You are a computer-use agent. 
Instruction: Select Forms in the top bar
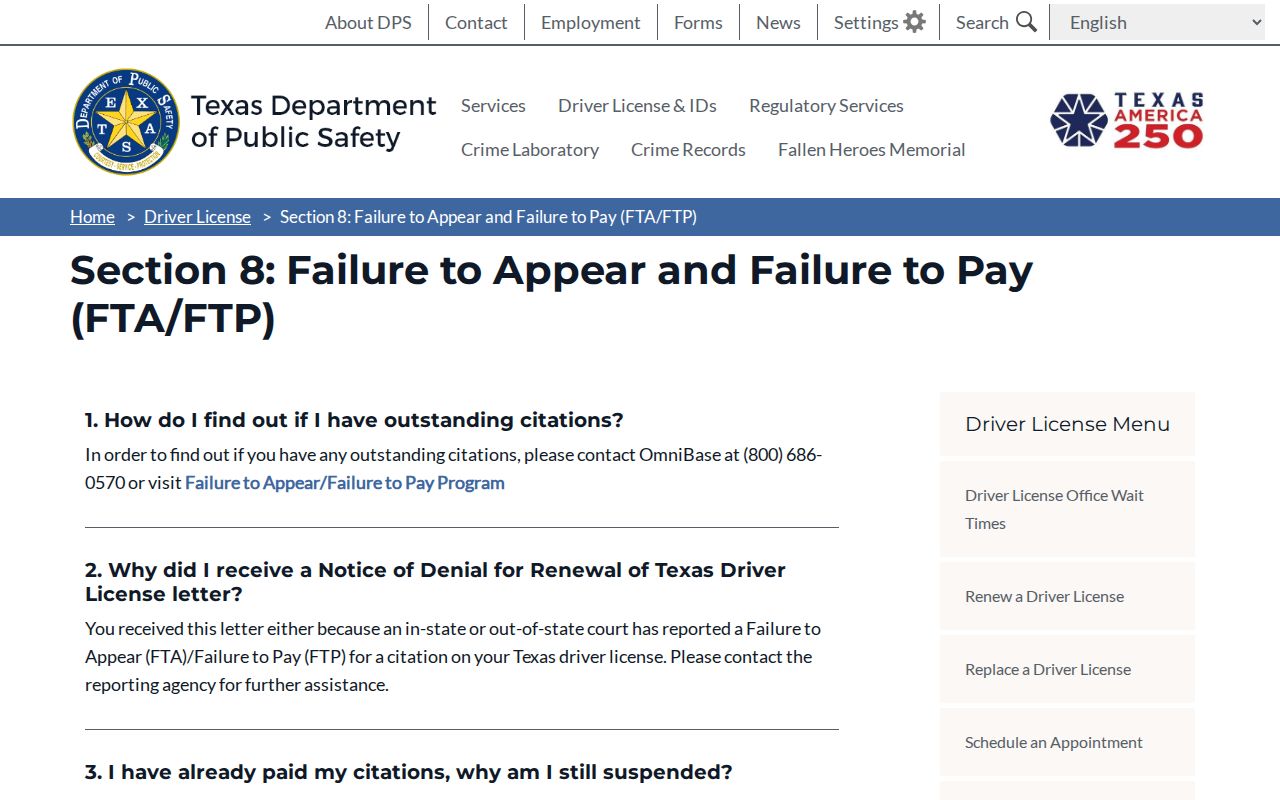[698, 22]
